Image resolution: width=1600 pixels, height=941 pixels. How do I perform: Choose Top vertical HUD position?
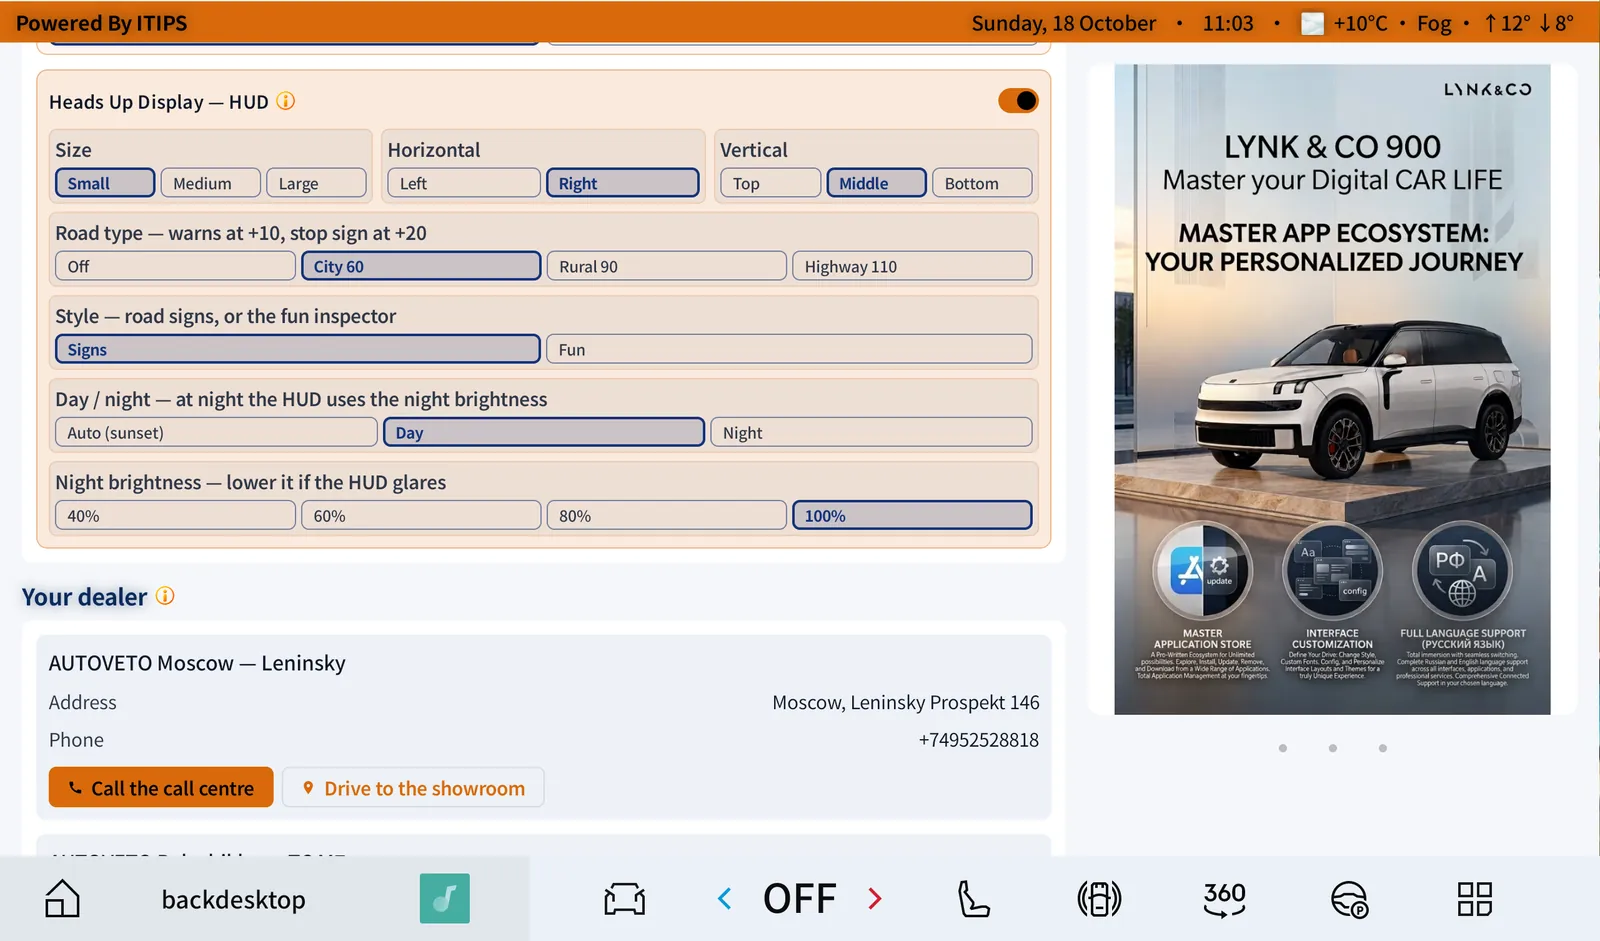click(770, 183)
